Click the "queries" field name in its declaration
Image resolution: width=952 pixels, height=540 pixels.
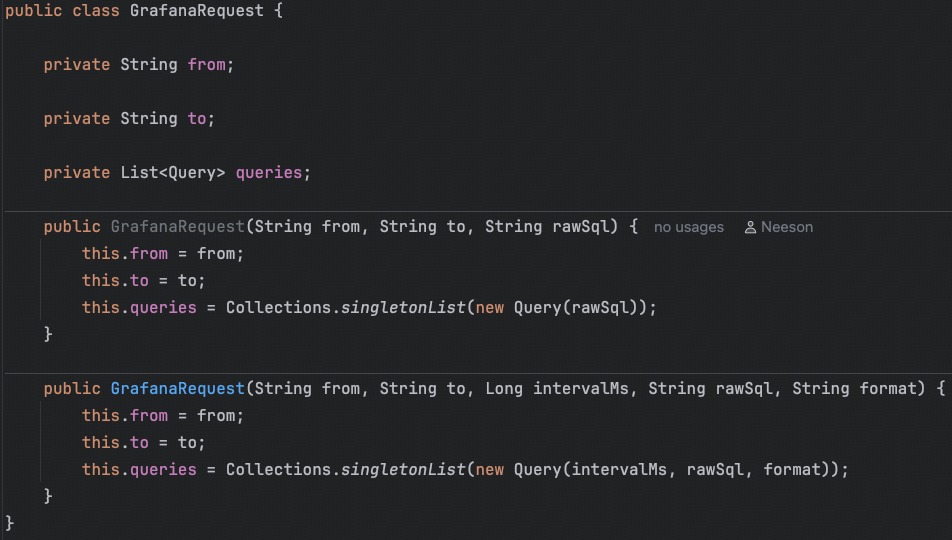(x=269, y=172)
